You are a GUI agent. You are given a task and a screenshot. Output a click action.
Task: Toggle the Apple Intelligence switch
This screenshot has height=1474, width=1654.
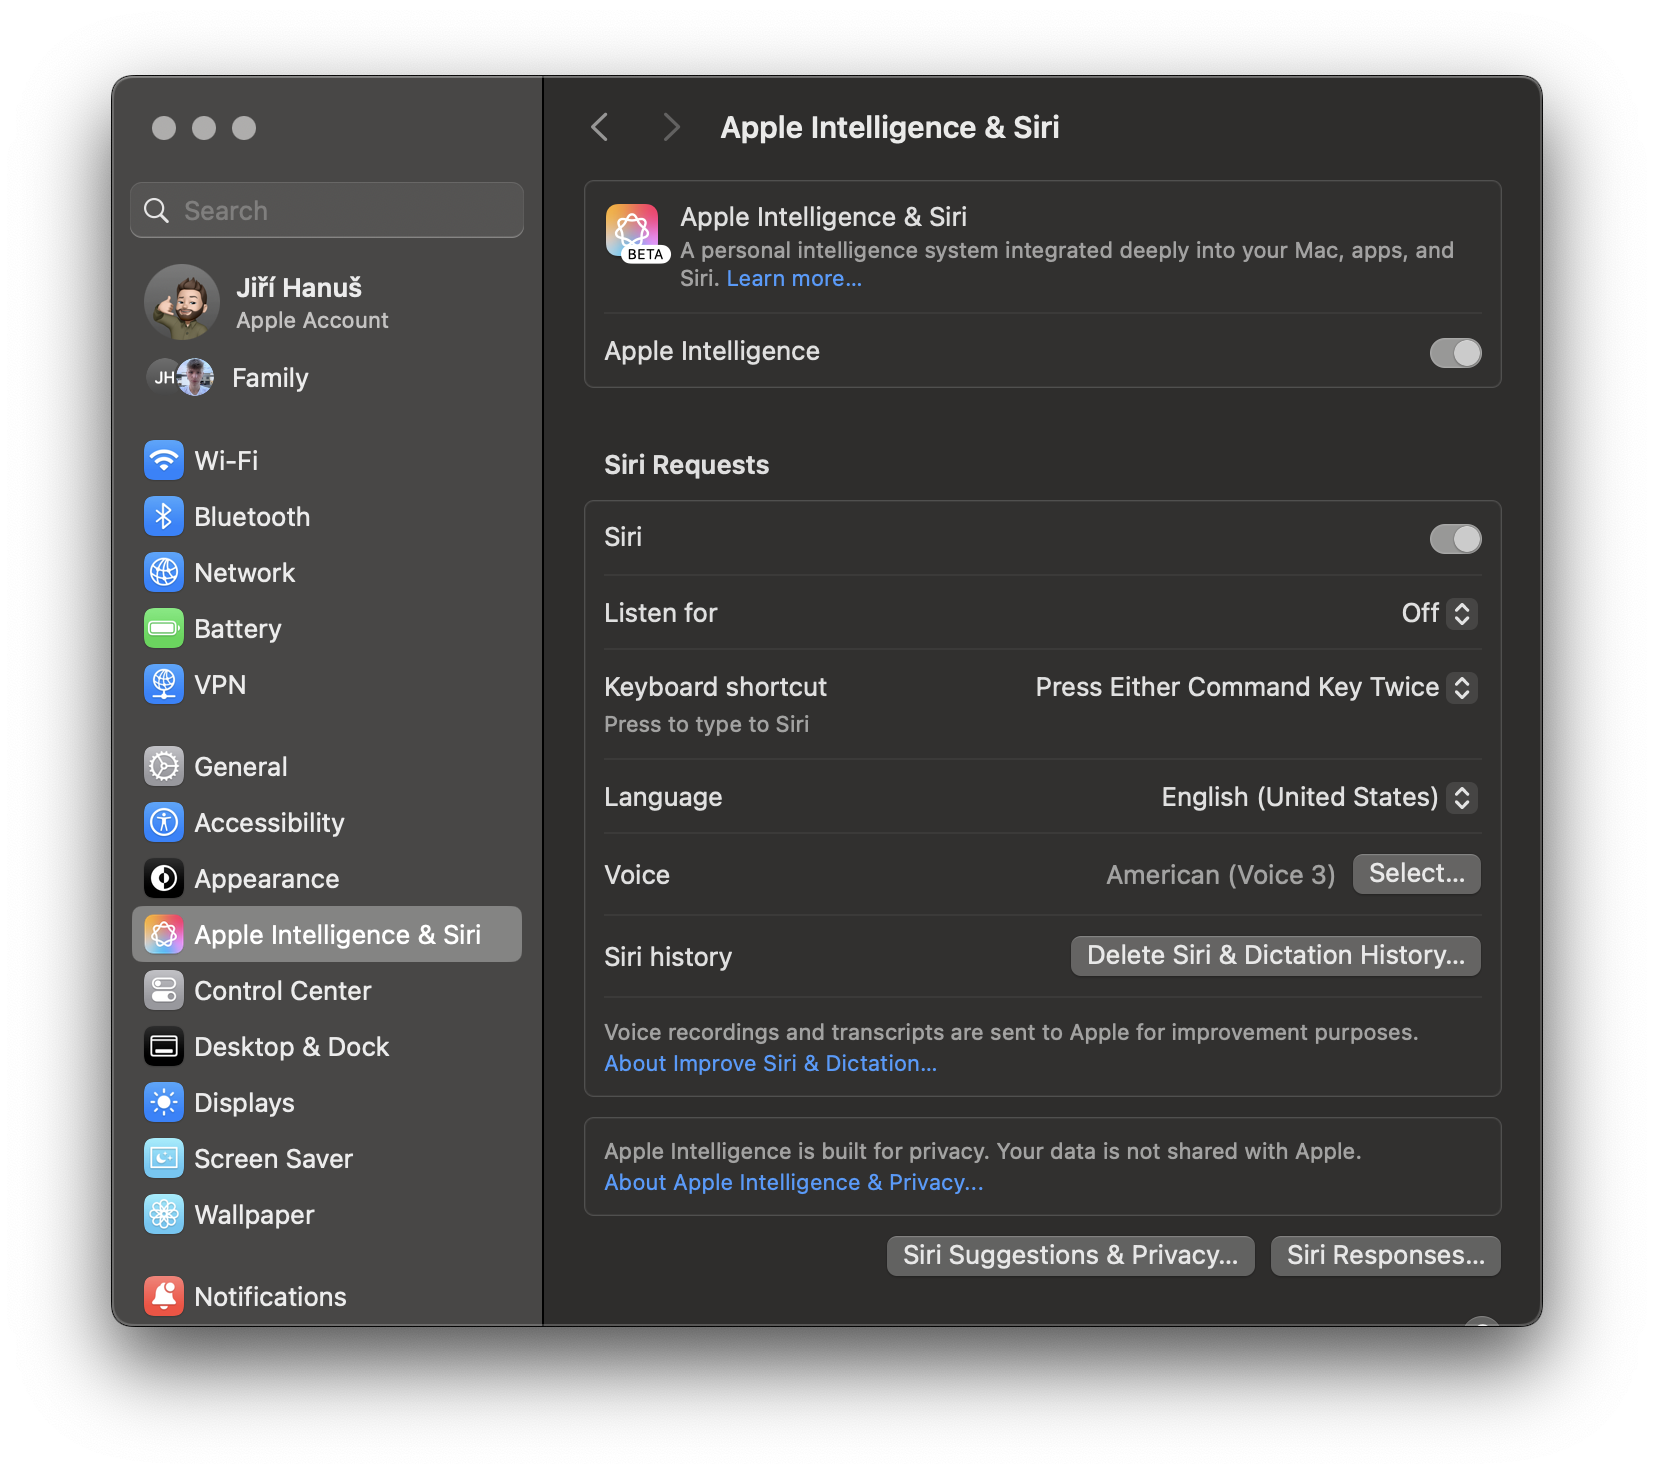click(1455, 352)
